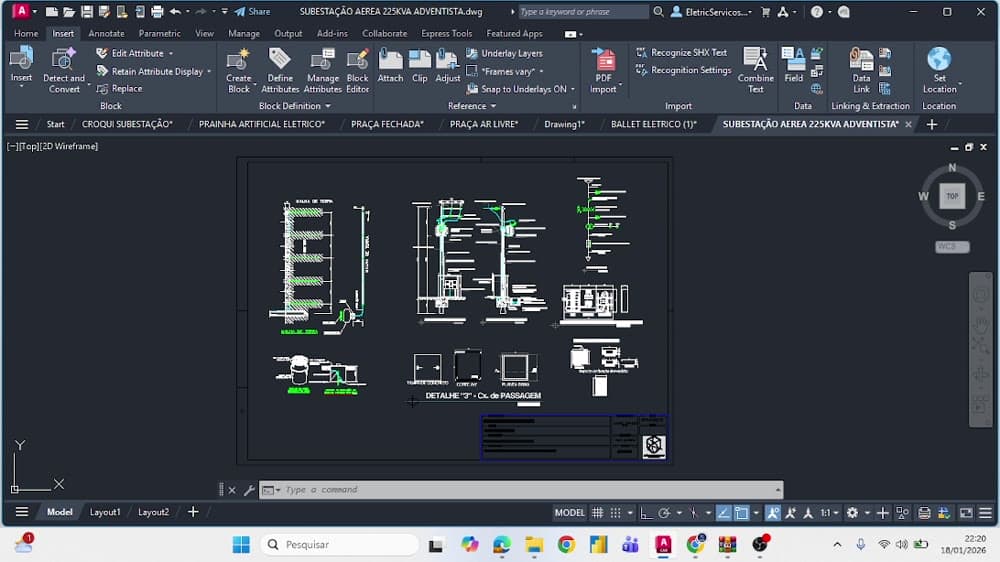Select the Adjust reference tool
Image resolution: width=1000 pixels, height=562 pixels.
pyautogui.click(x=448, y=65)
